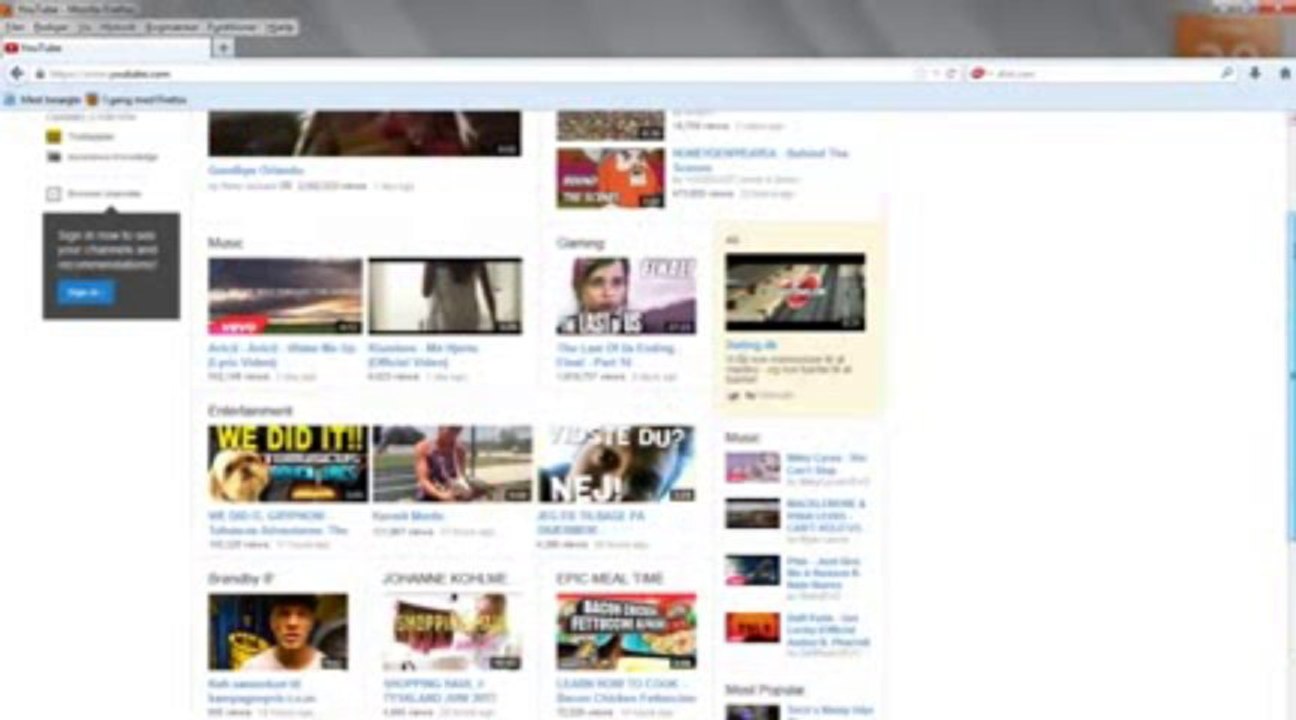
Task: Open the Historik menu
Action: pos(118,27)
